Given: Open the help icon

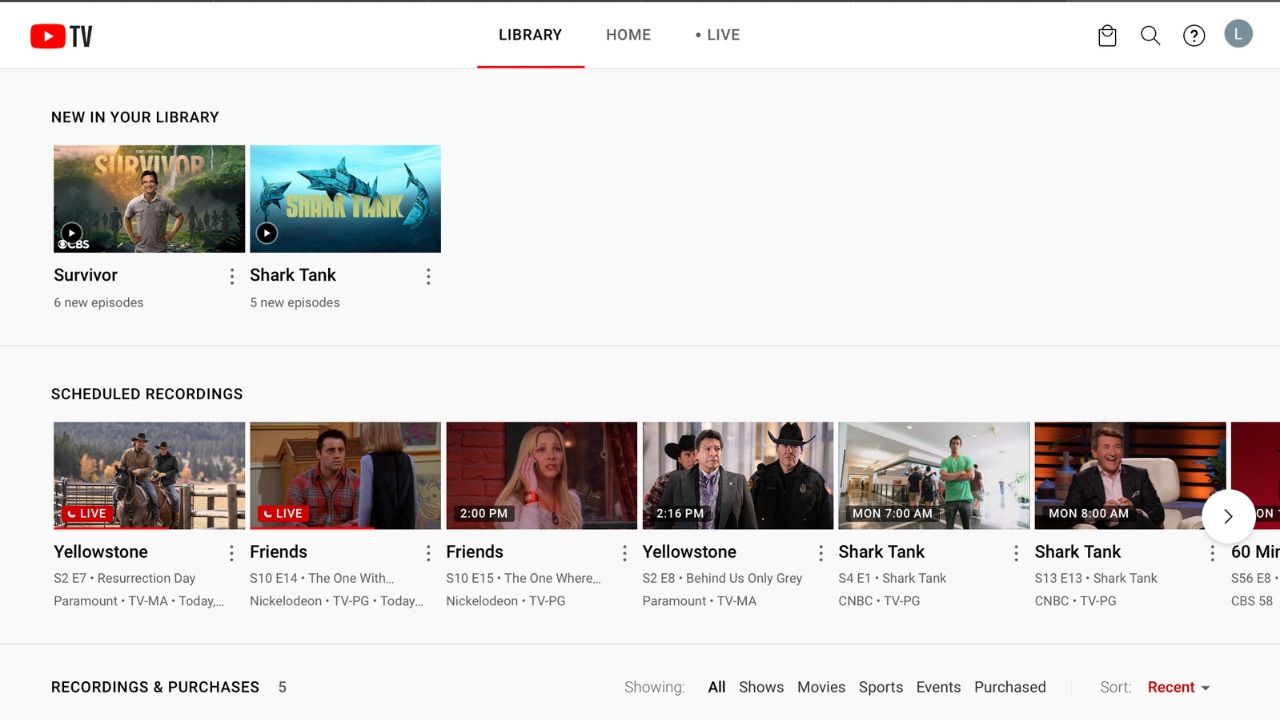Looking at the screenshot, I should (1194, 35).
